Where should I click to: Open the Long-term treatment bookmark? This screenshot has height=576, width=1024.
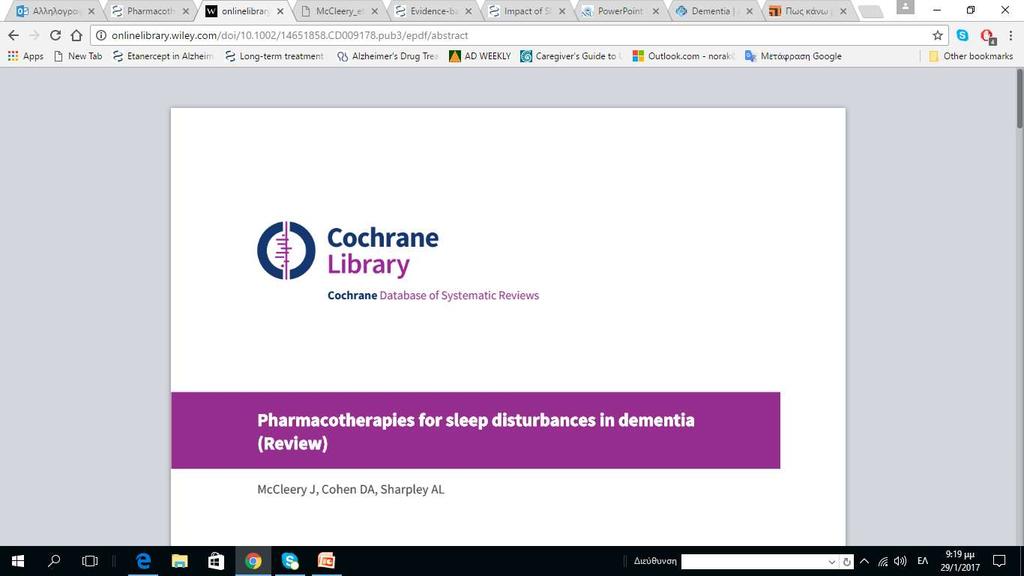coord(274,56)
